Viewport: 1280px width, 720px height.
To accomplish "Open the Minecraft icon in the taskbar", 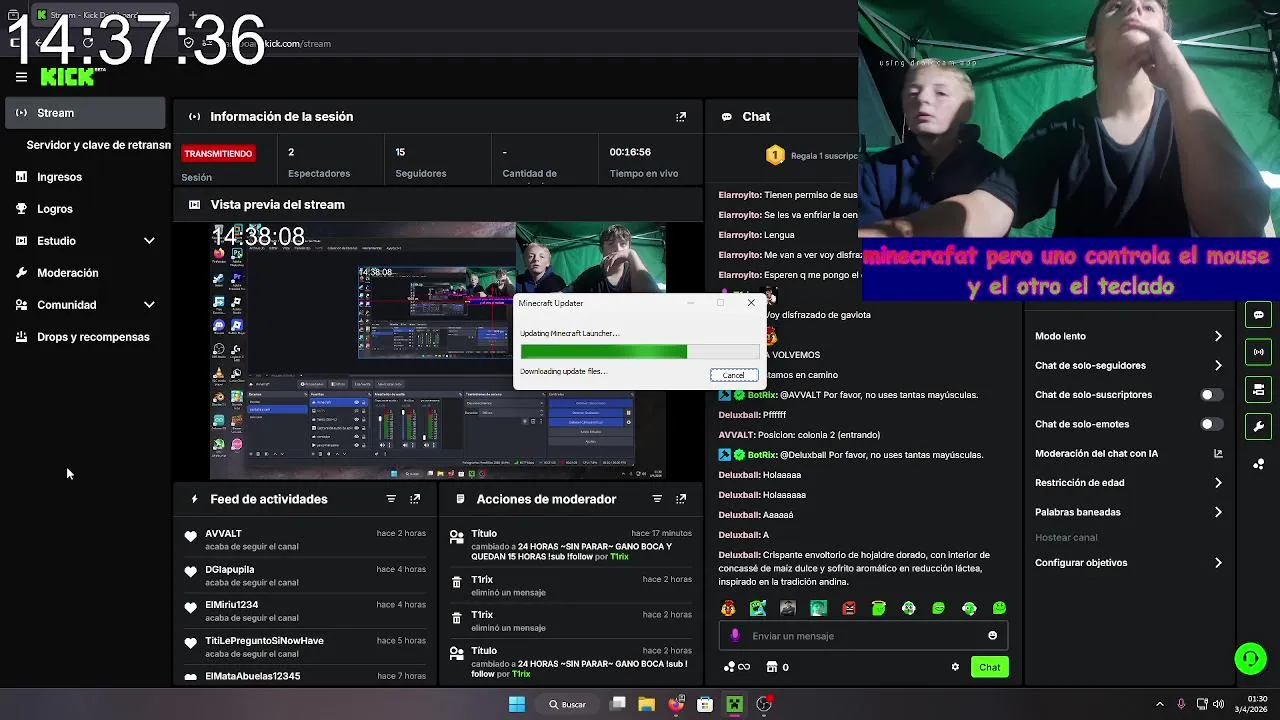I will pos(734,704).
